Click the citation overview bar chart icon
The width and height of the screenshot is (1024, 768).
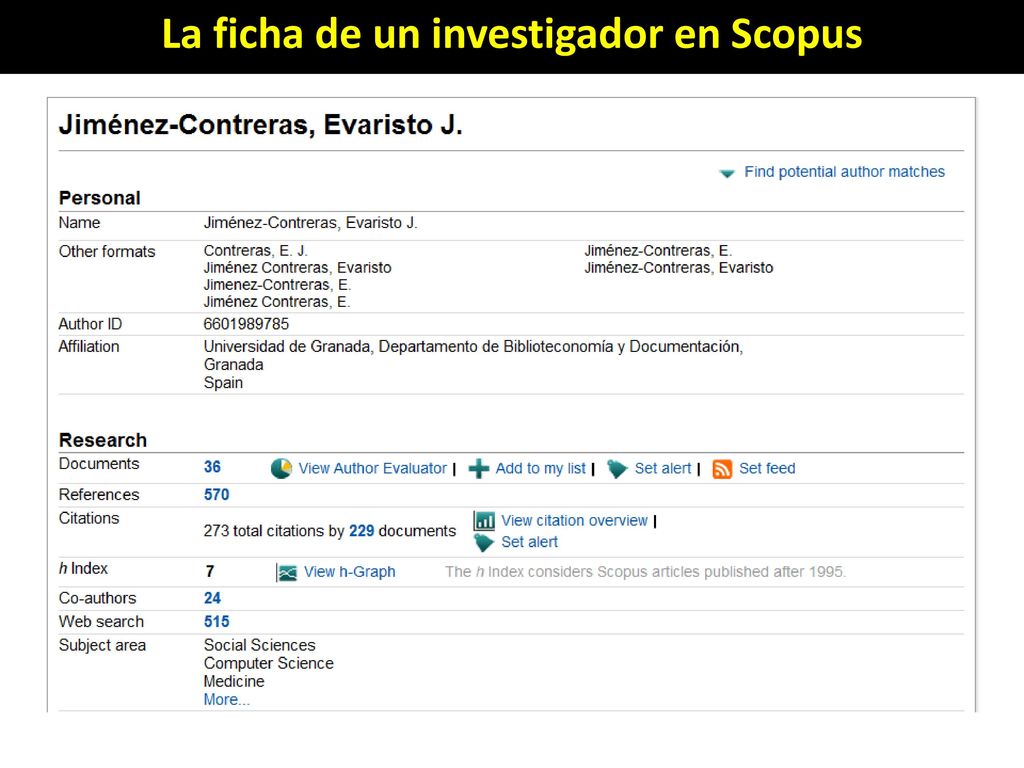tap(484, 520)
